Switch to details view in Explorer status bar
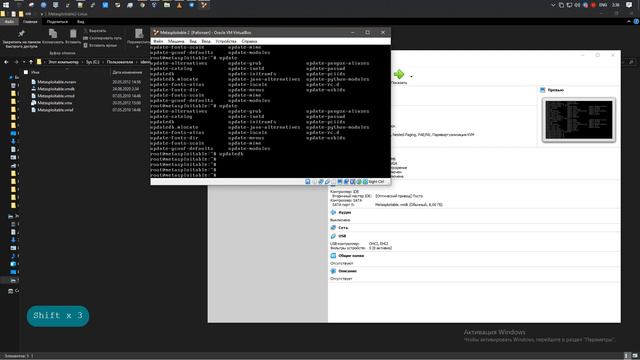The width and height of the screenshot is (640, 360). (x=627, y=356)
